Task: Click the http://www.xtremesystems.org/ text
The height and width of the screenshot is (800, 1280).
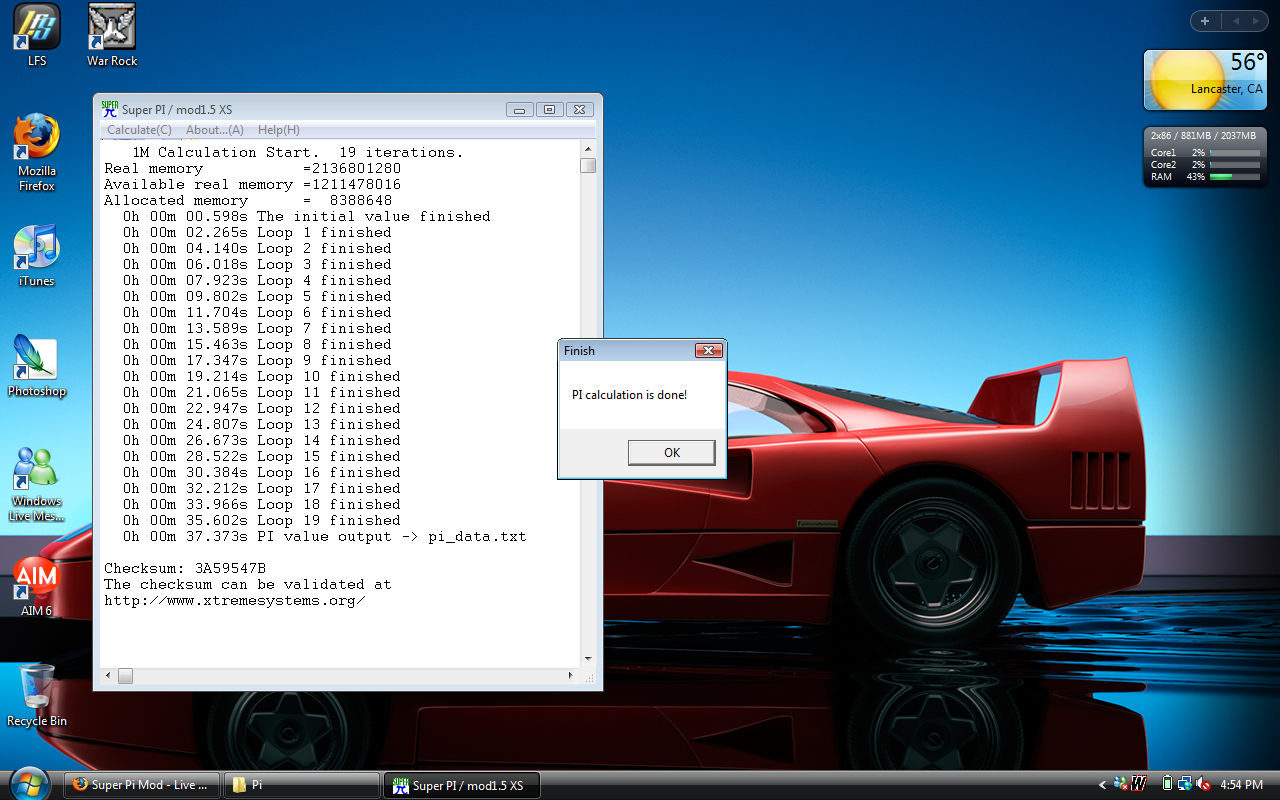Action: (234, 600)
